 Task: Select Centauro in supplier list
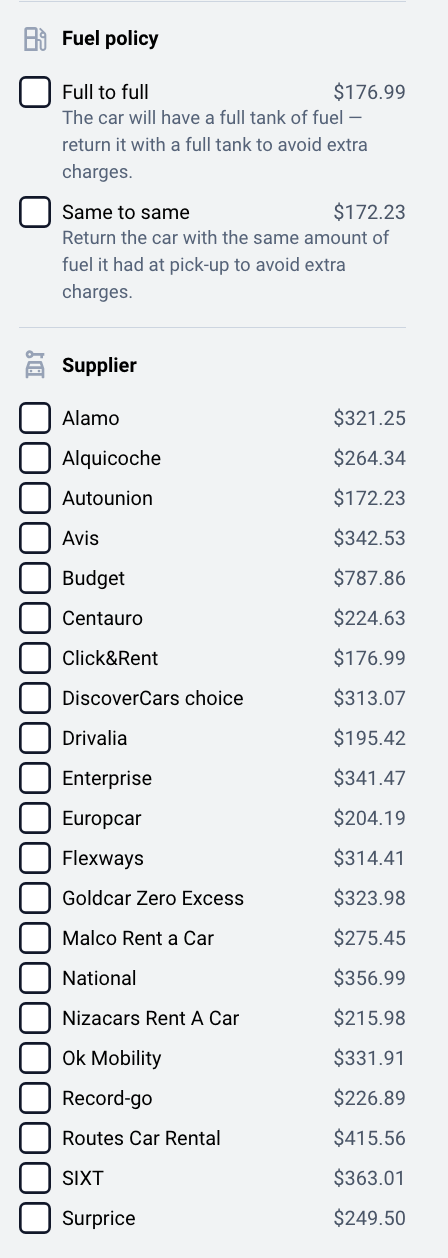coord(35,618)
